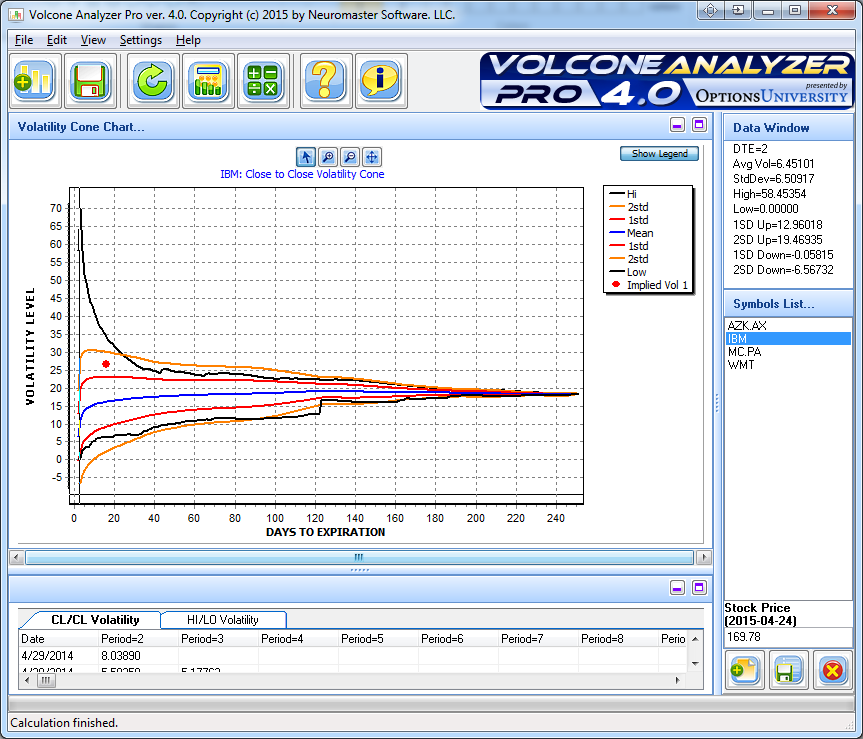Click the Hi legend entry
This screenshot has width=863, height=739.
coord(623,194)
